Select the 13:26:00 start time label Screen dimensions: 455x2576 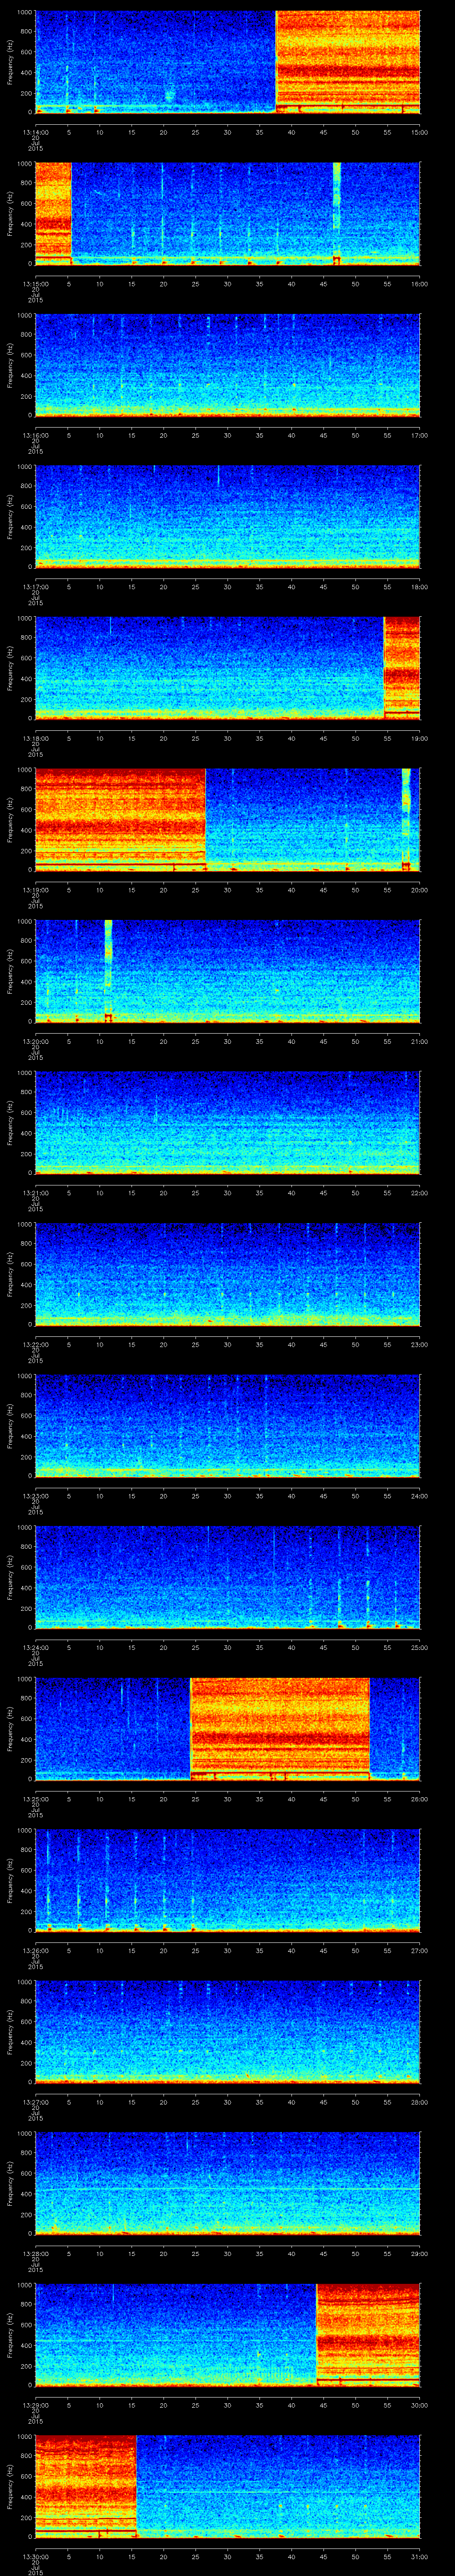point(35,1951)
